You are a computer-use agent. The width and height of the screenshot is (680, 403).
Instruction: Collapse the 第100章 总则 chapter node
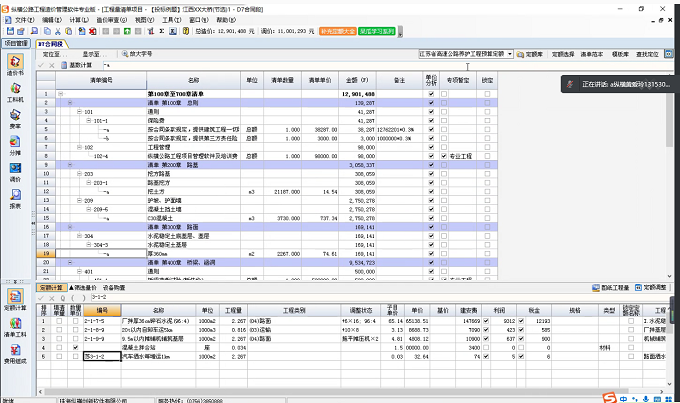click(x=70, y=103)
